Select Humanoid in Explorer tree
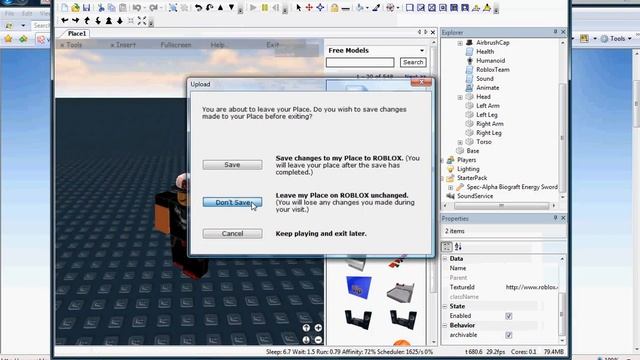Image resolution: width=640 pixels, height=360 pixels. coord(490,61)
